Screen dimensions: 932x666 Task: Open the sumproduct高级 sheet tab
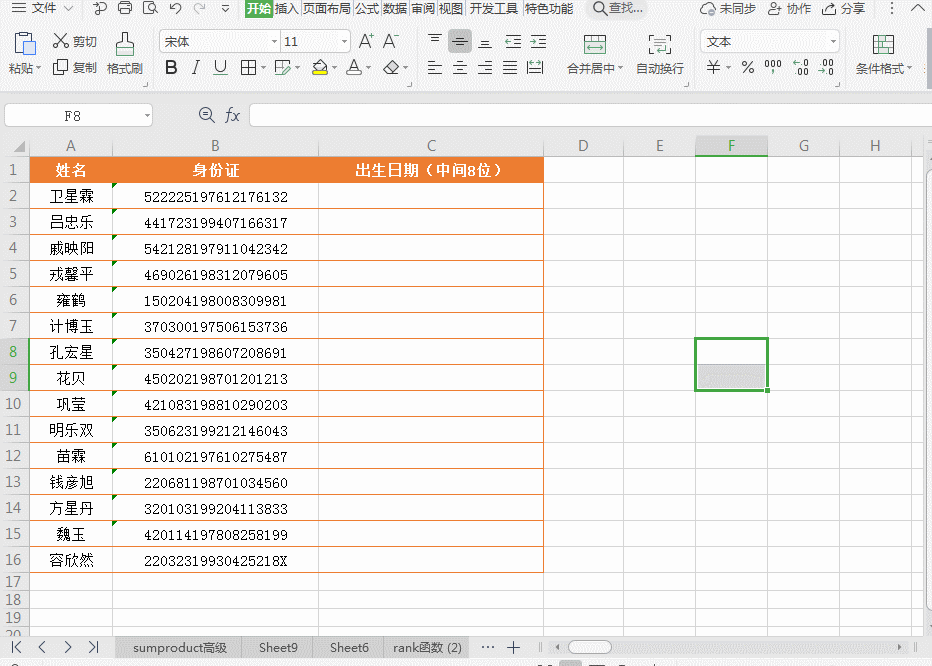(180, 648)
